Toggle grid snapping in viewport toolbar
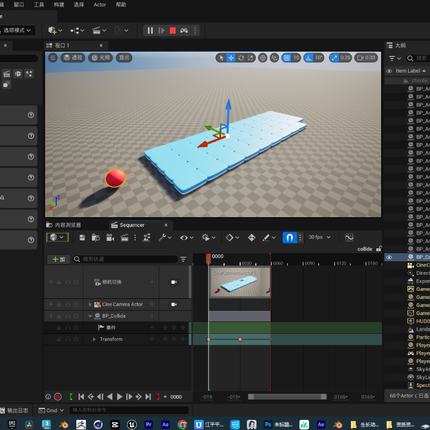Viewport: 430px width, 430px height. [x=287, y=58]
